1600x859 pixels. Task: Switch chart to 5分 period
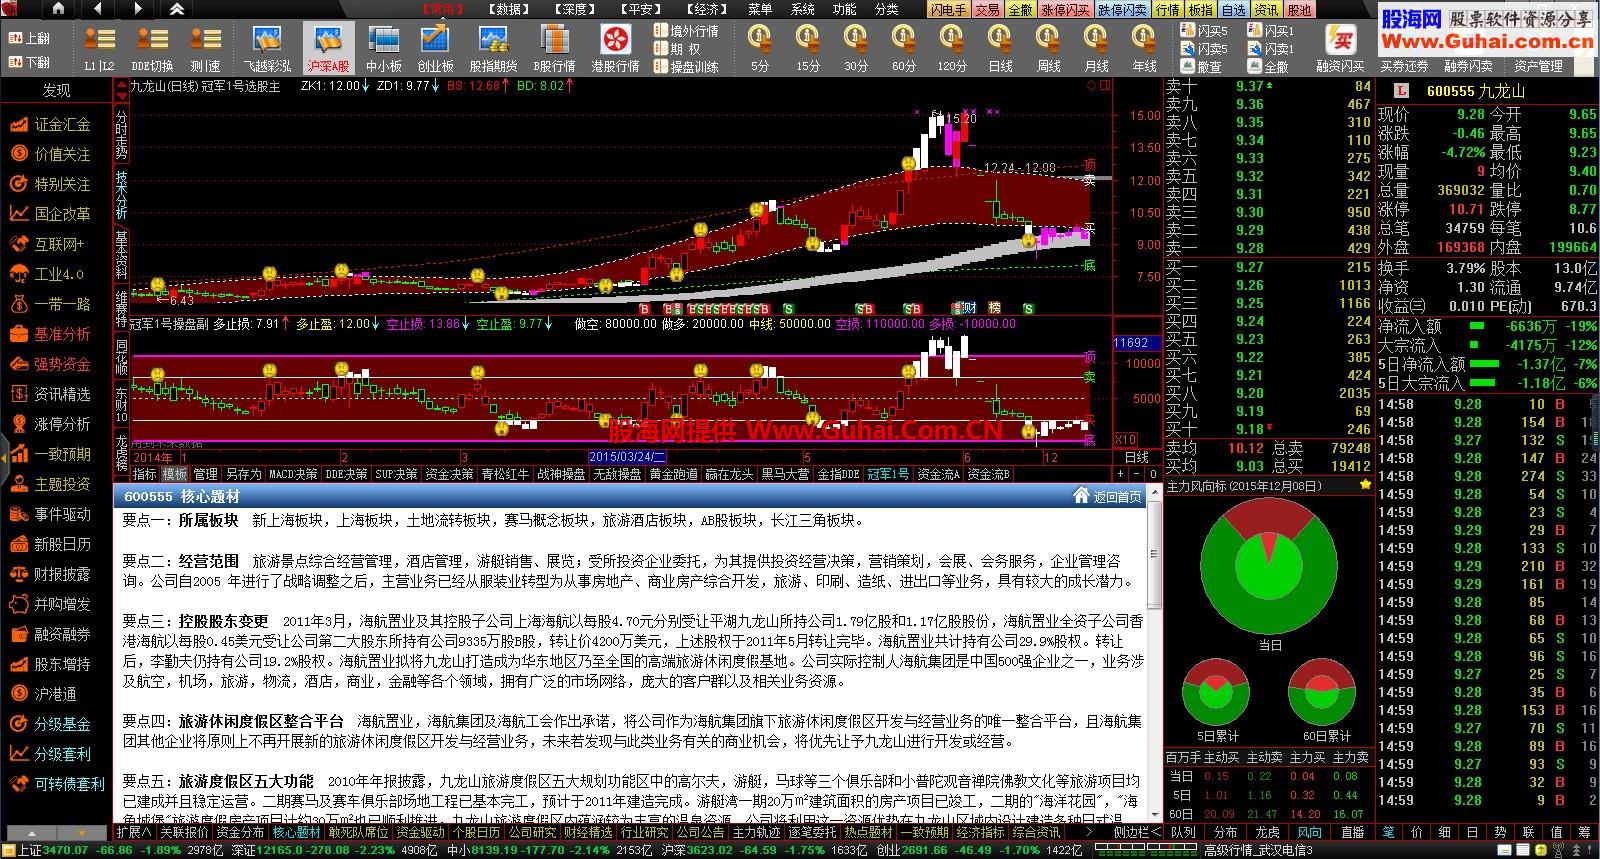coord(760,48)
